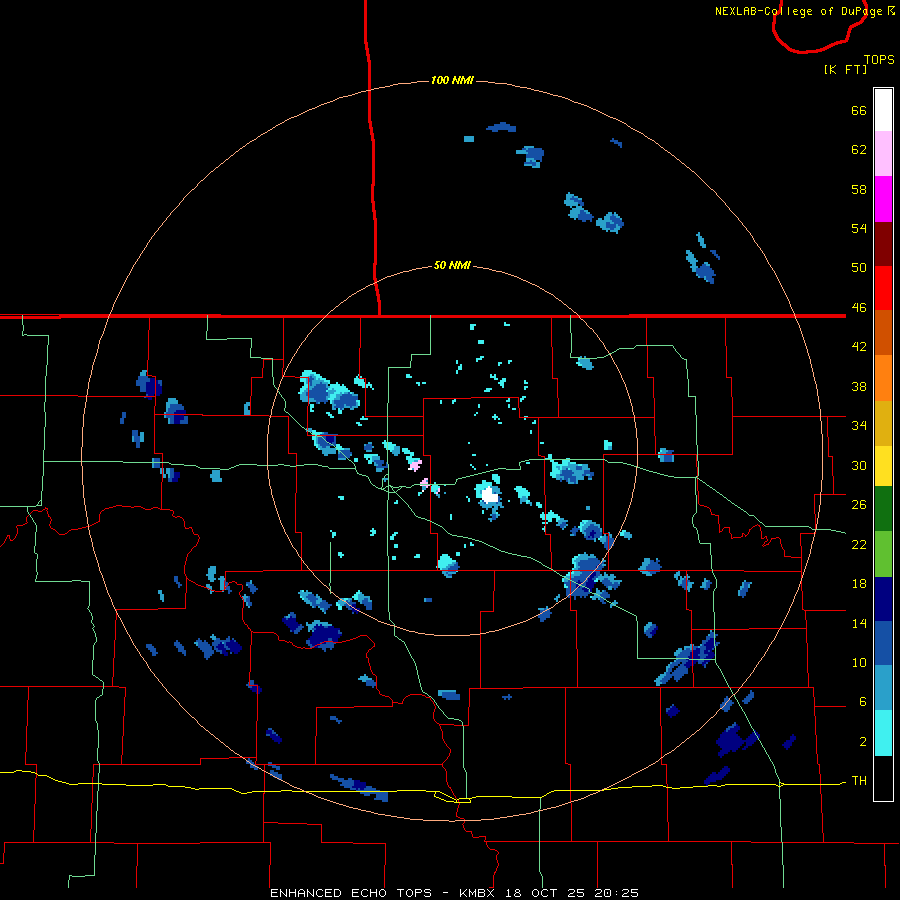900x900 pixels.
Task: Select the white color swatch in the legend
Action: point(883,110)
